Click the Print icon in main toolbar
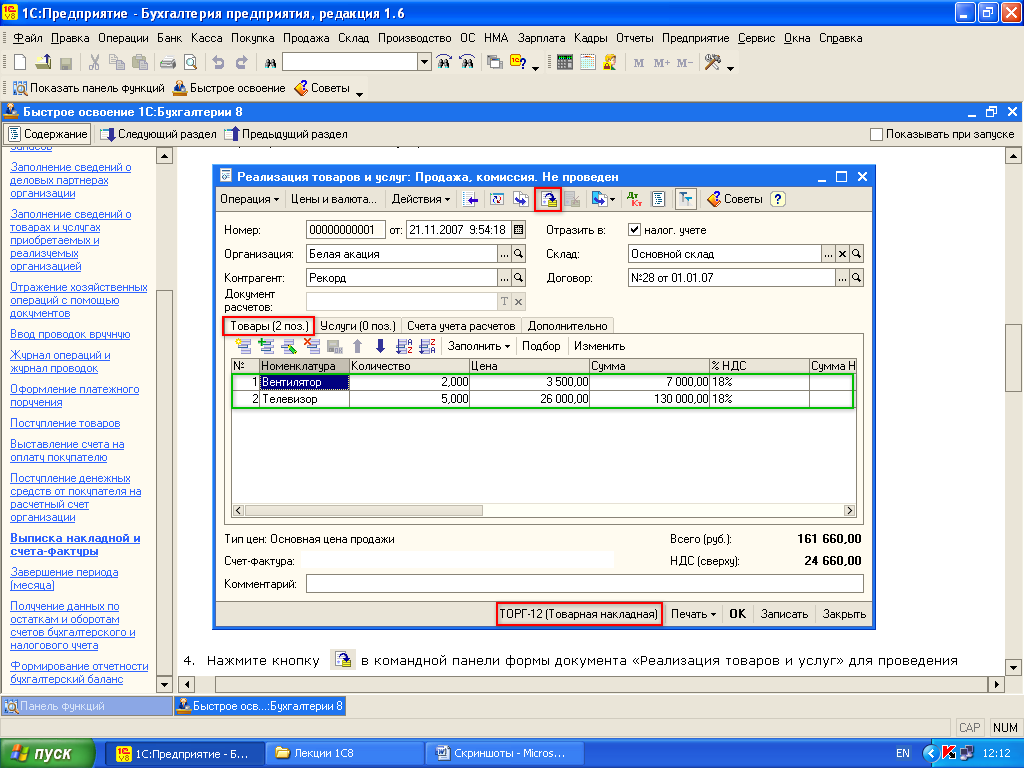The image size is (1024, 768). [168, 63]
